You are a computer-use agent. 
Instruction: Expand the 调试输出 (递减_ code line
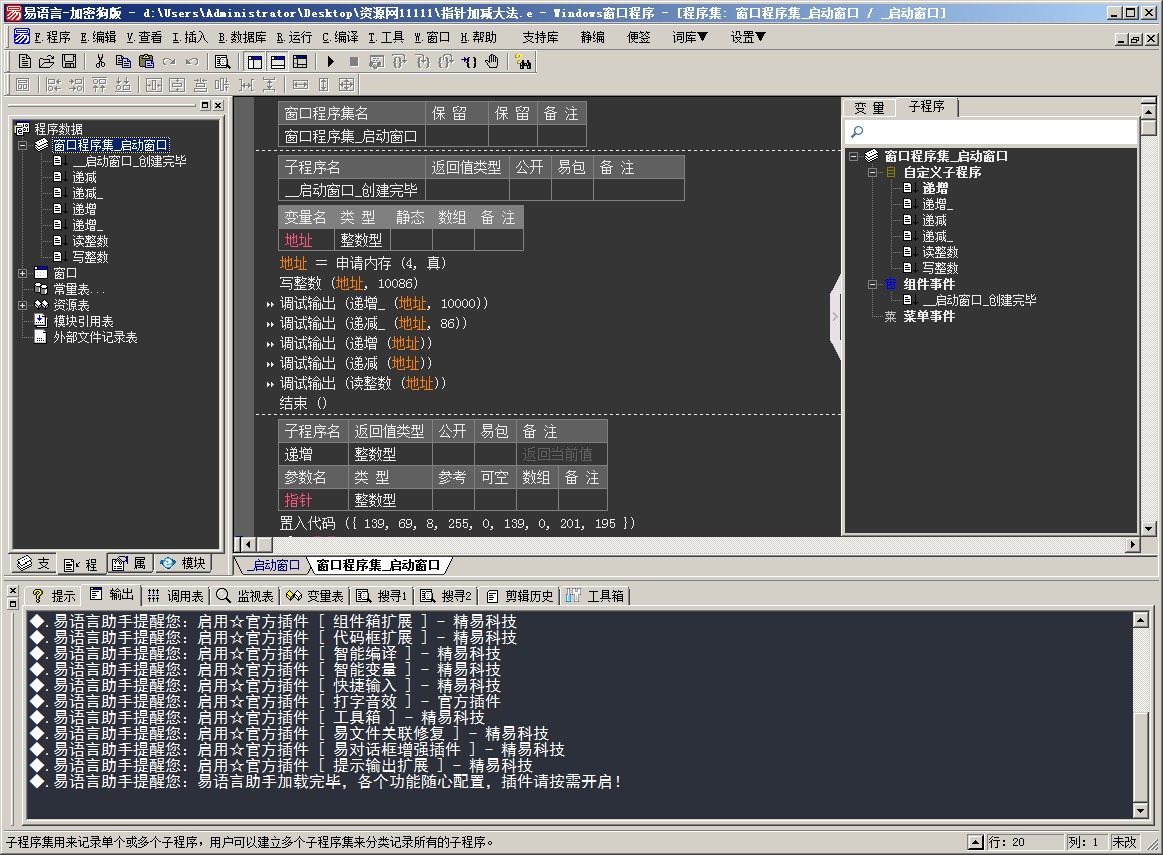pos(270,324)
